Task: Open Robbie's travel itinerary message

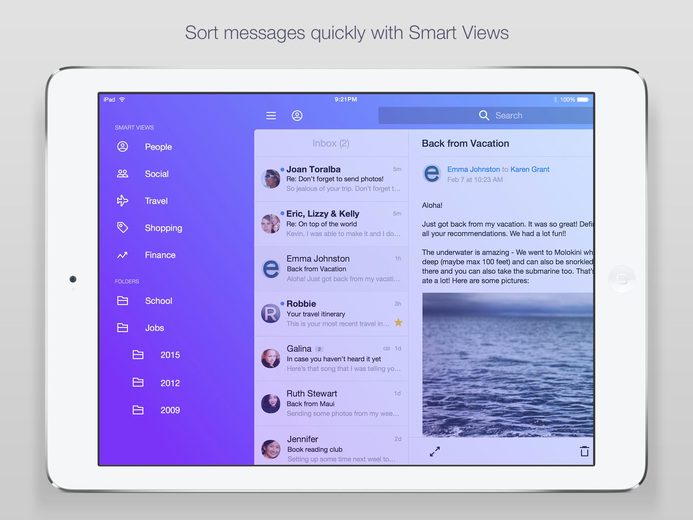Action: coord(331,314)
